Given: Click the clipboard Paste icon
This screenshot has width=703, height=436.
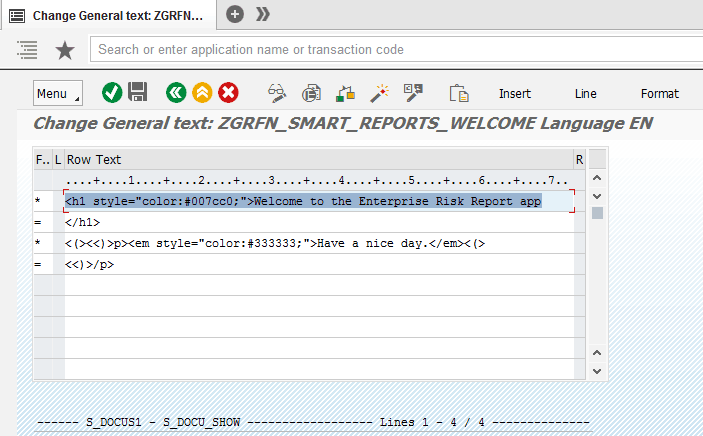Looking at the screenshot, I should tap(459, 93).
